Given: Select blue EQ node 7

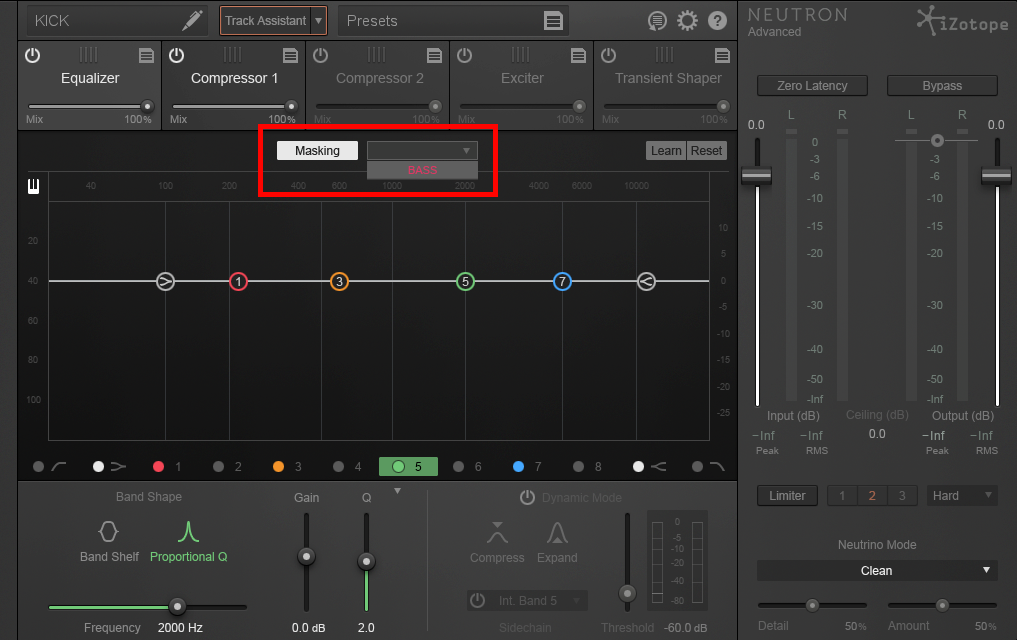Looking at the screenshot, I should click(x=562, y=281).
